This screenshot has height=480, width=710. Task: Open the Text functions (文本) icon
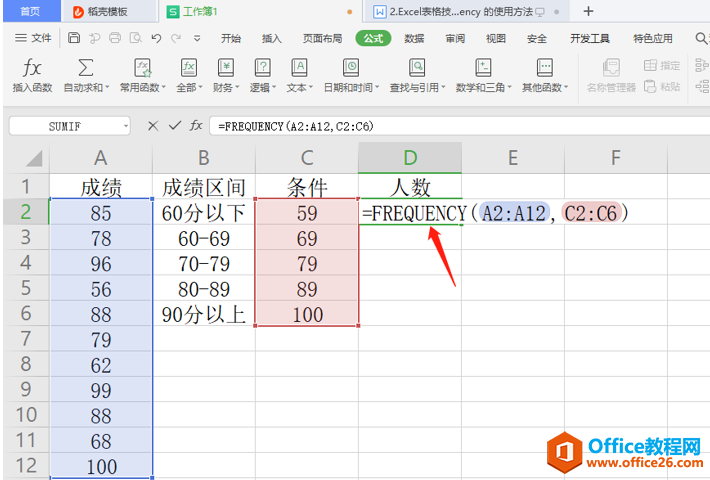click(x=299, y=68)
